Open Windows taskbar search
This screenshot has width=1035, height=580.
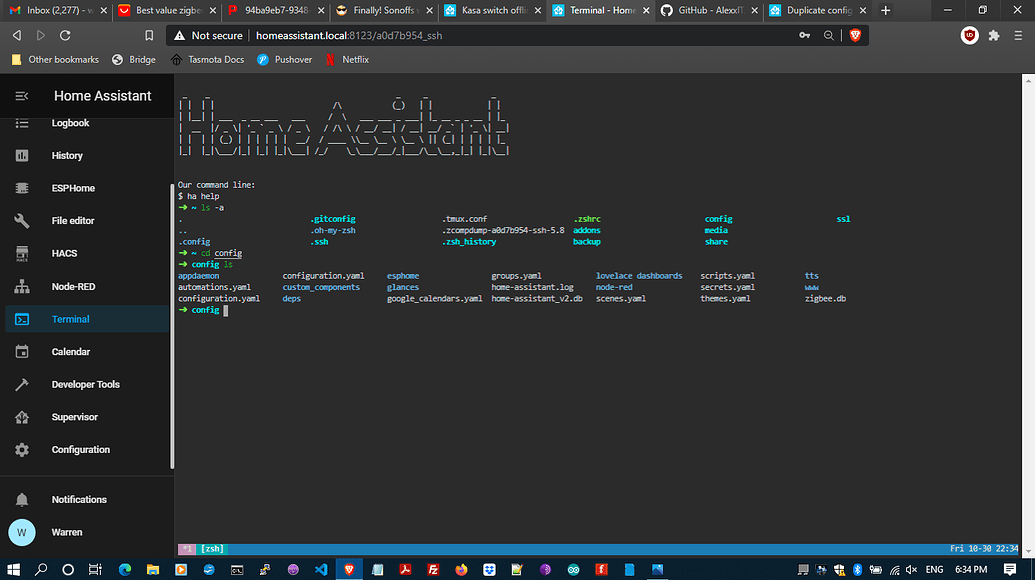click(x=41, y=569)
